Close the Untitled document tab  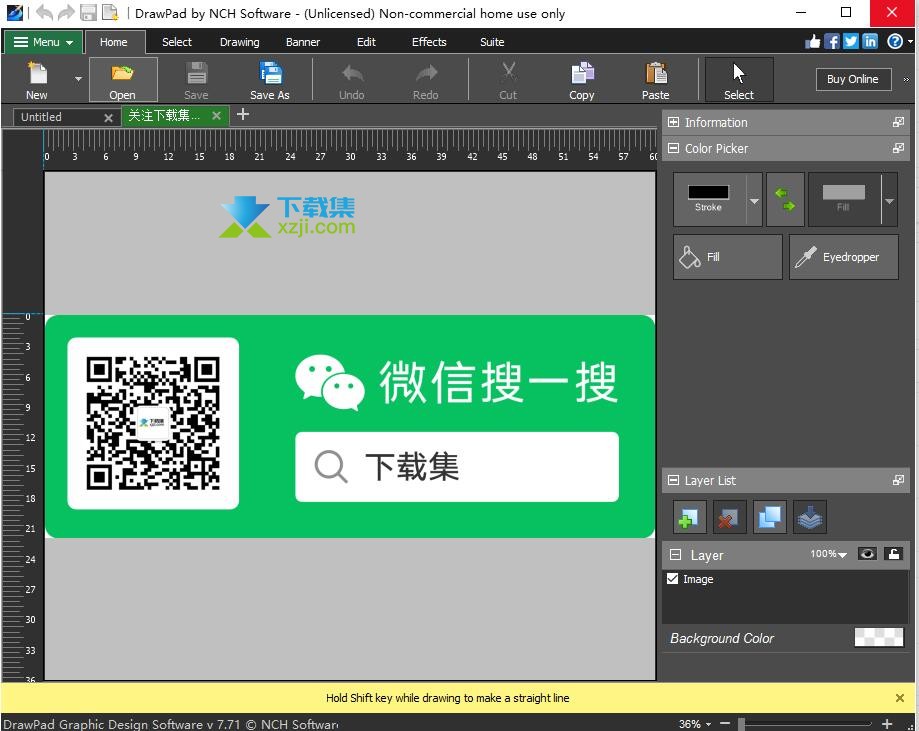pyautogui.click(x=108, y=118)
